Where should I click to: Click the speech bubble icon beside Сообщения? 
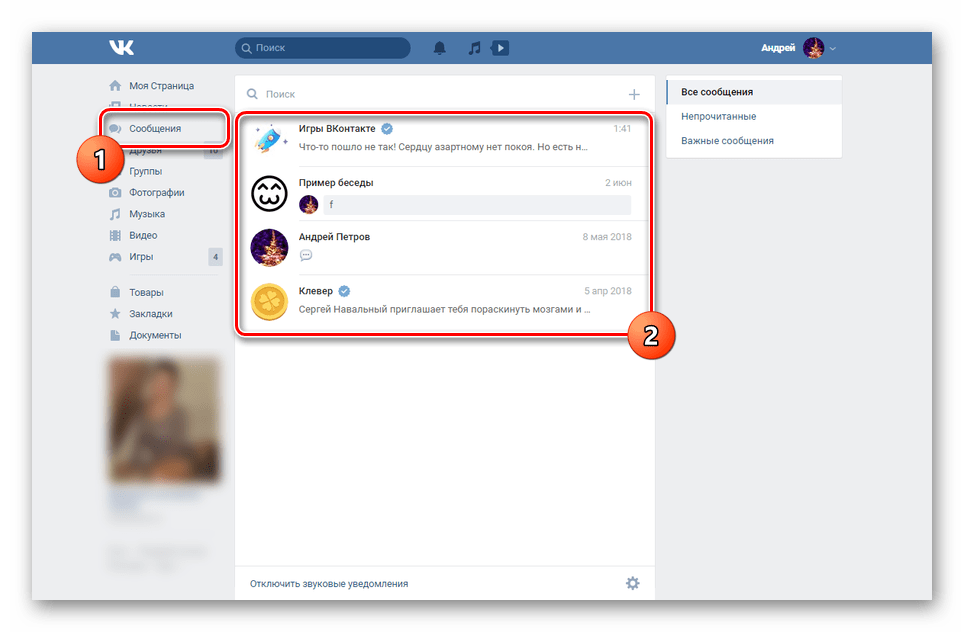click(x=115, y=128)
